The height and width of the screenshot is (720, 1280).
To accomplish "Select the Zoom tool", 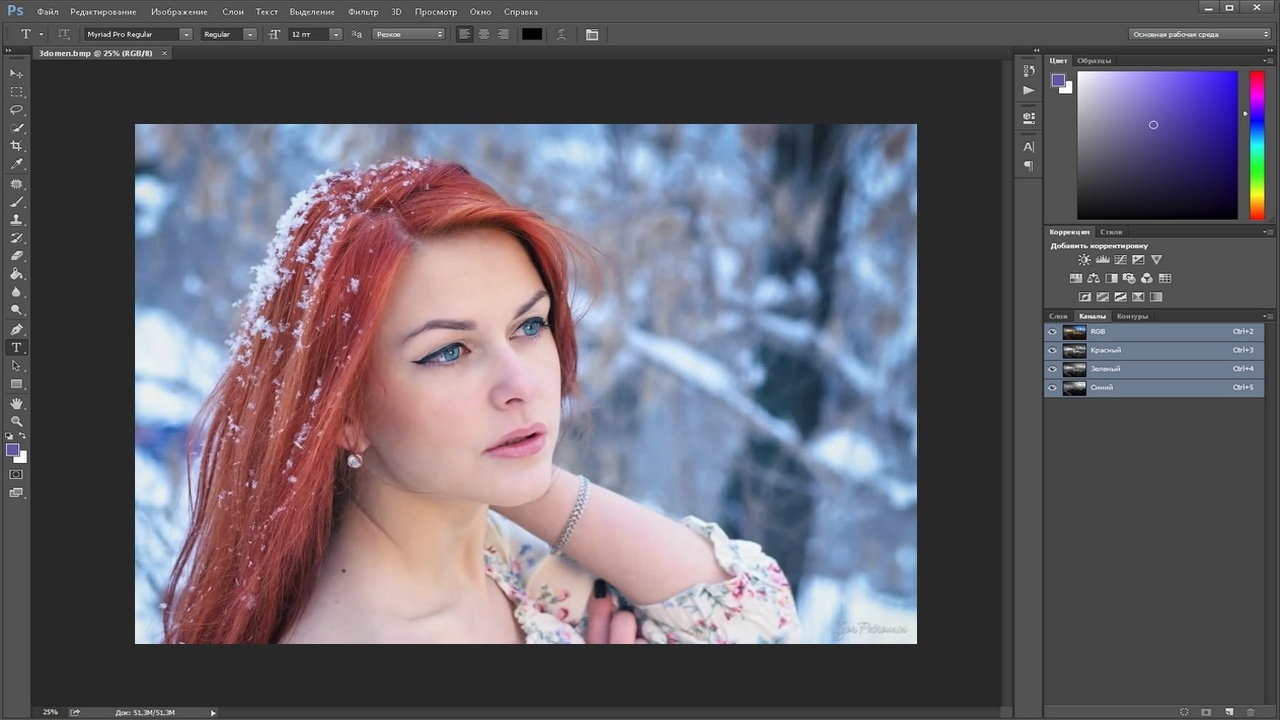I will [x=16, y=422].
